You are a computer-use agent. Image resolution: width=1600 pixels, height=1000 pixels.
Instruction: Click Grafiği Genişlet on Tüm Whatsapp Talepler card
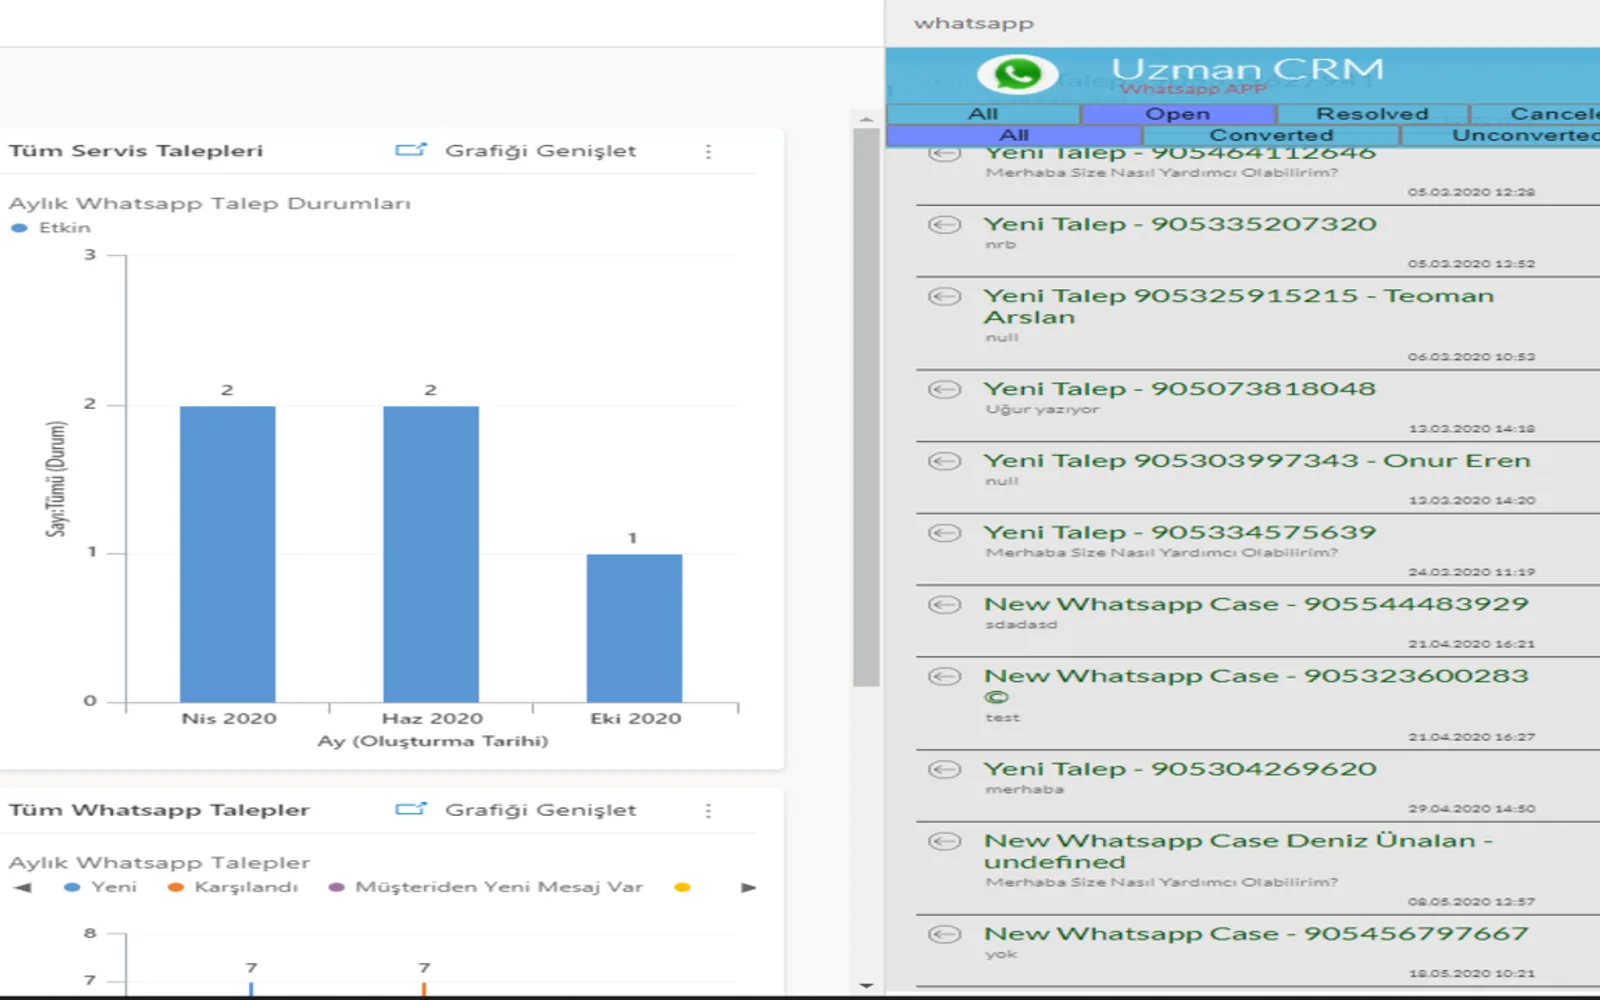[516, 810]
